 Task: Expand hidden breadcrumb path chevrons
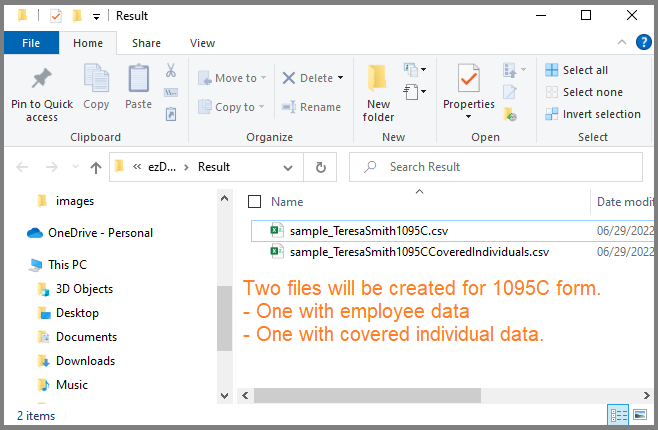point(137,167)
